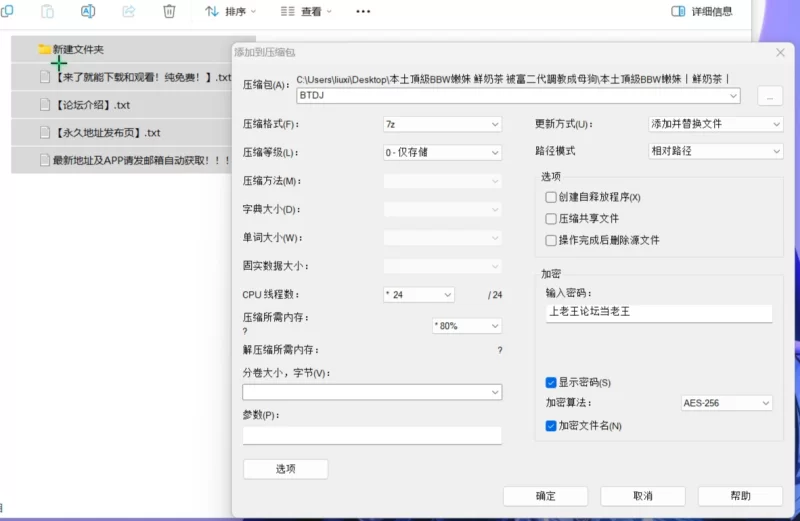
Task: Click the delete trash can icon
Action: 169,11
